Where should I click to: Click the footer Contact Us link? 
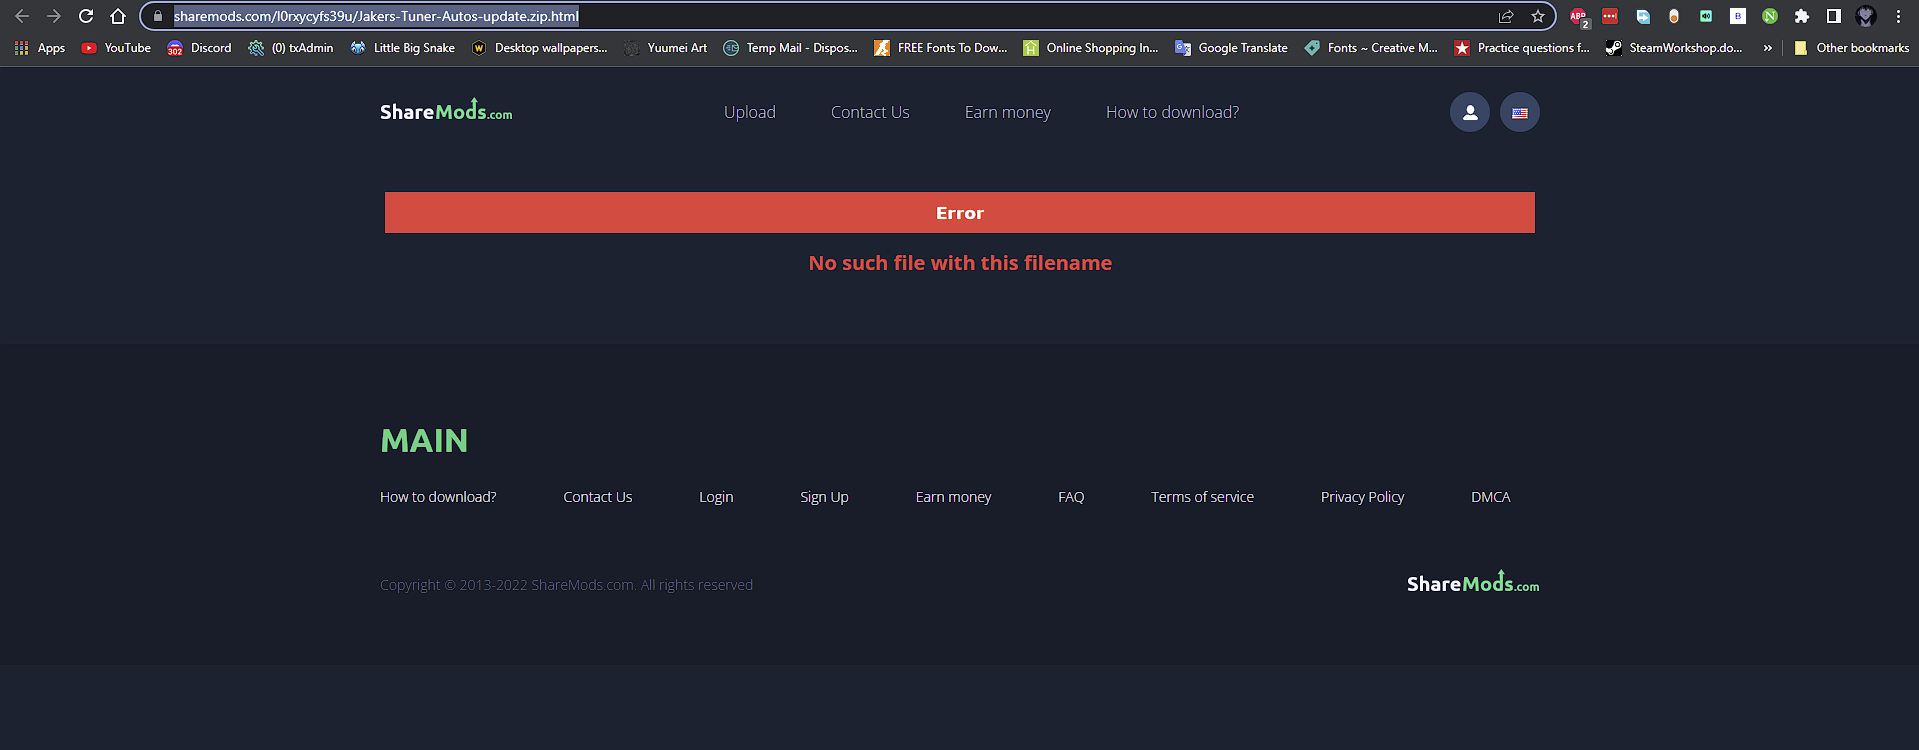[598, 497]
